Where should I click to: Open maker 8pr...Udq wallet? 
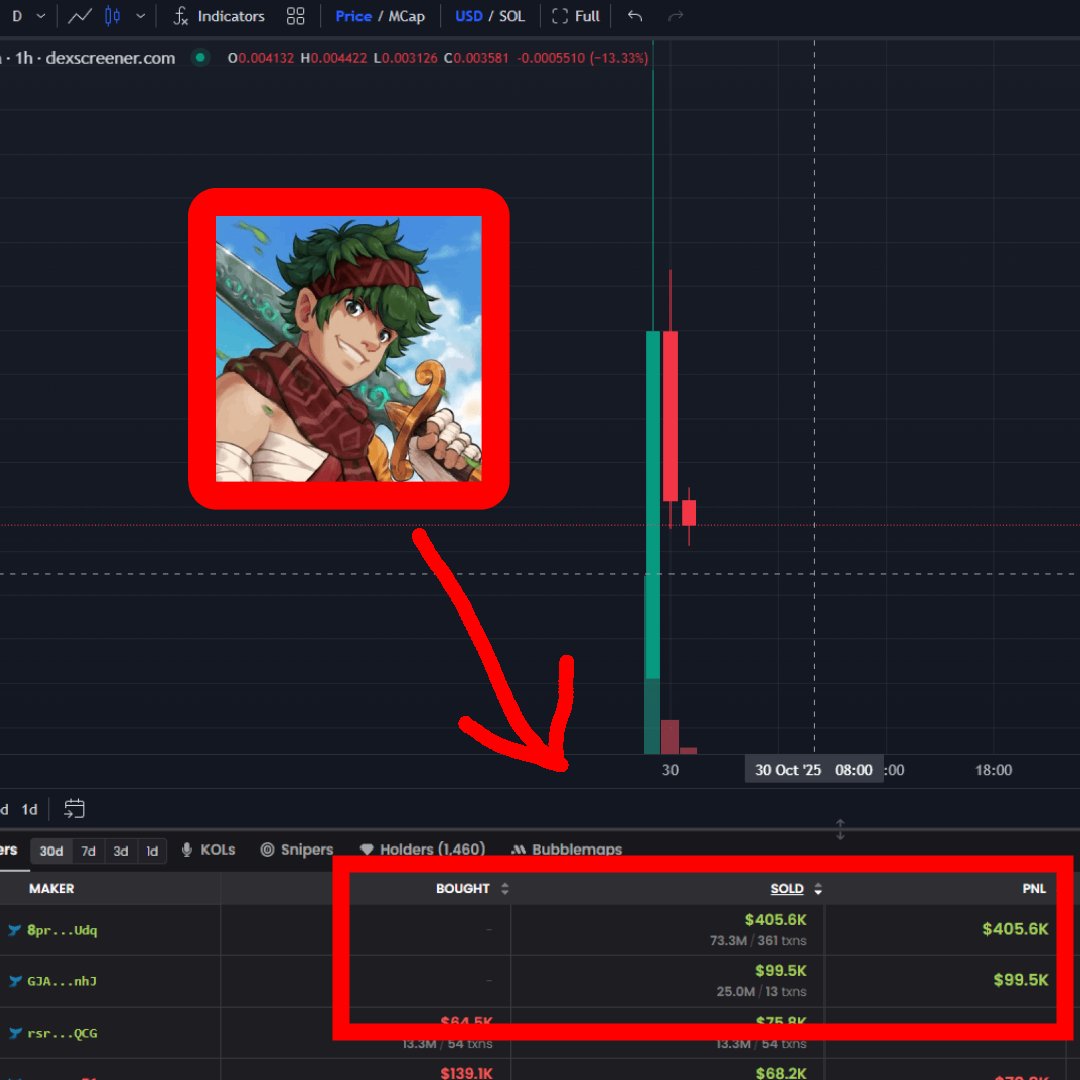pos(62,930)
